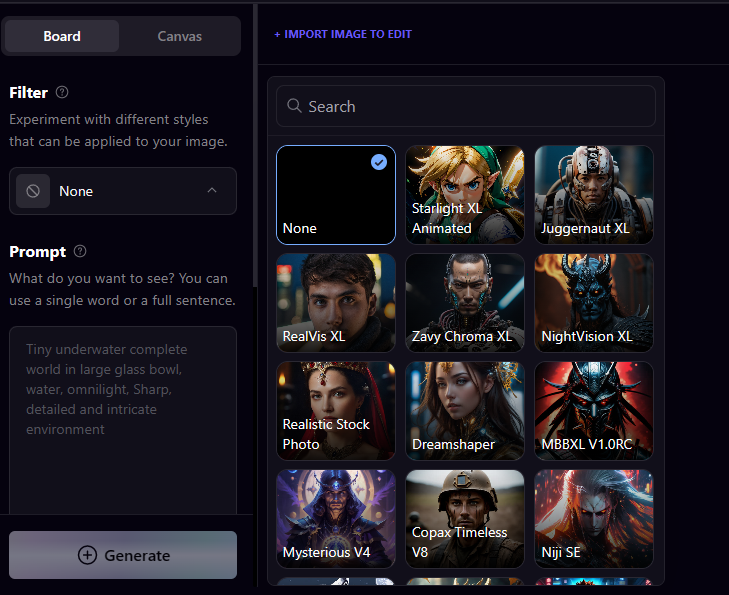The width and height of the screenshot is (729, 595).
Task: Choose the Starlight XL Animated filter
Action: (465, 195)
